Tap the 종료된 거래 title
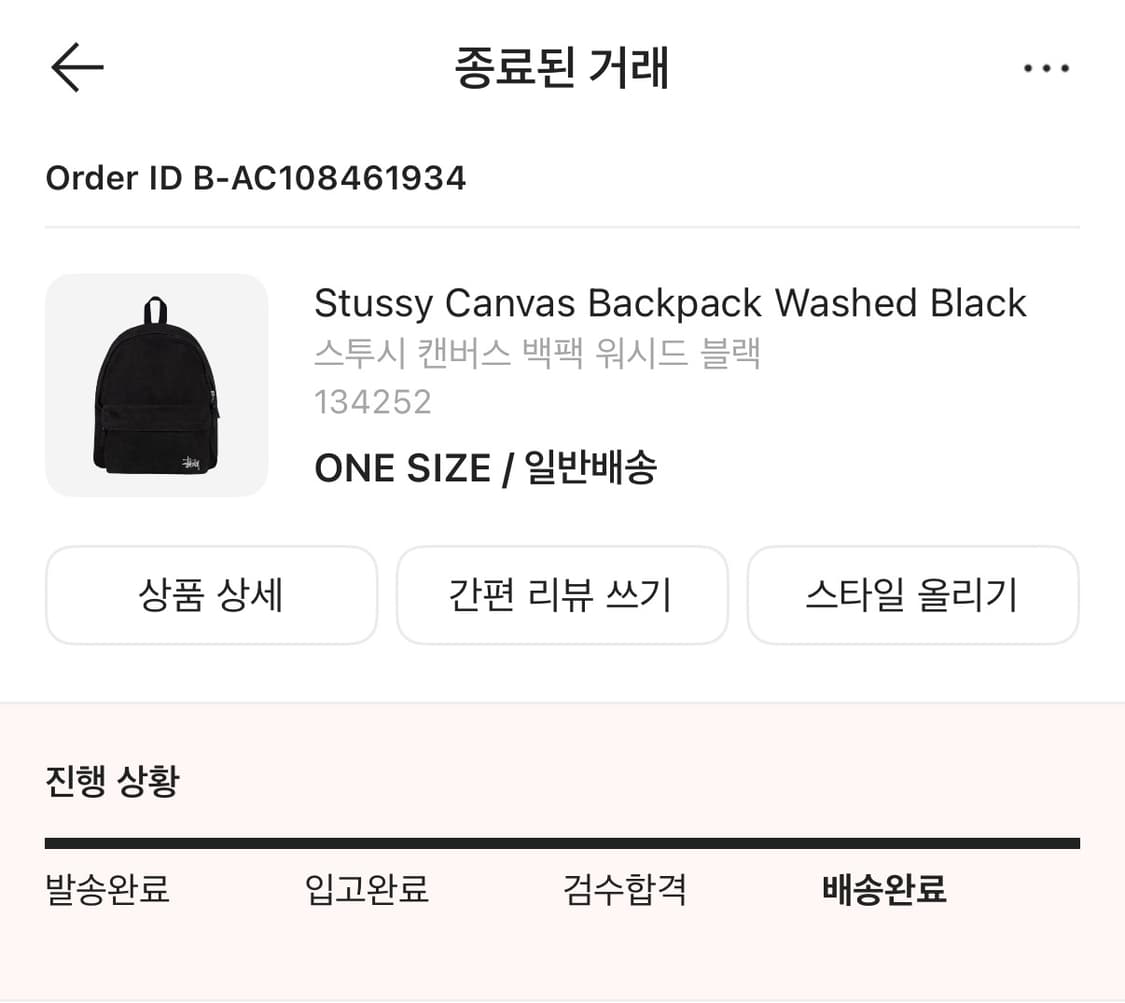Image resolution: width=1125 pixels, height=1003 pixels. (562, 67)
